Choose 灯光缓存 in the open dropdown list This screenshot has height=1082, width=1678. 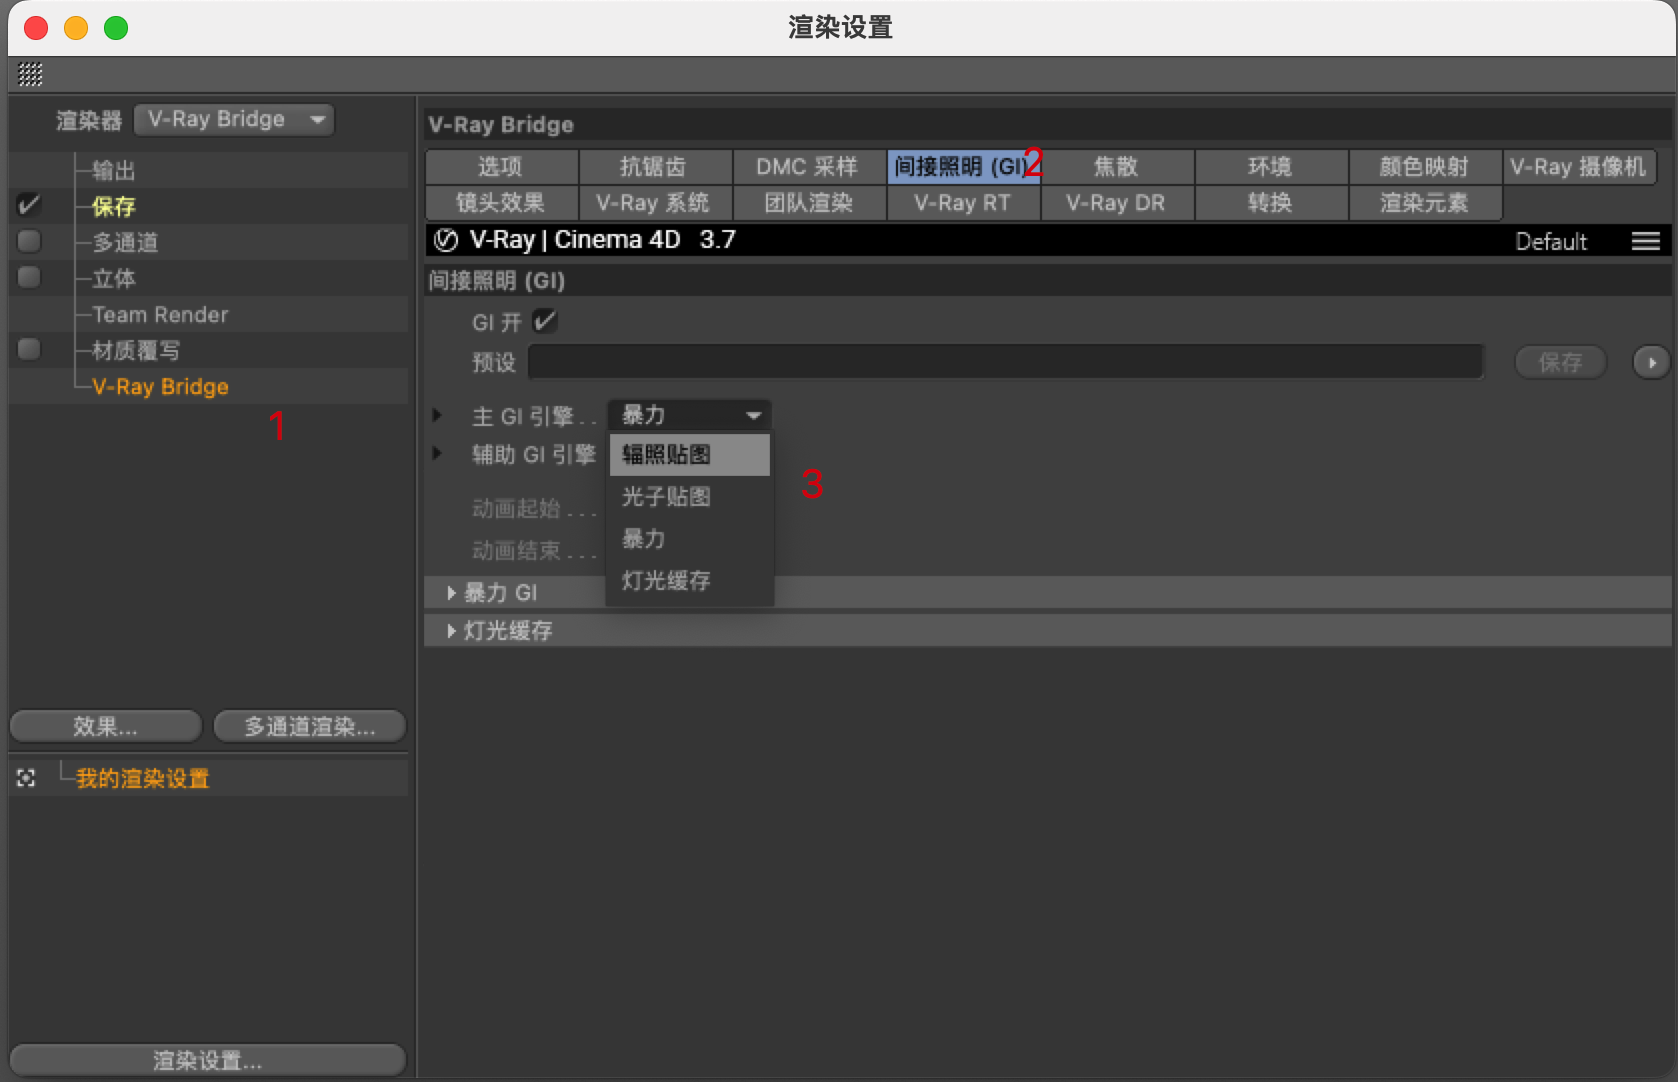689,581
